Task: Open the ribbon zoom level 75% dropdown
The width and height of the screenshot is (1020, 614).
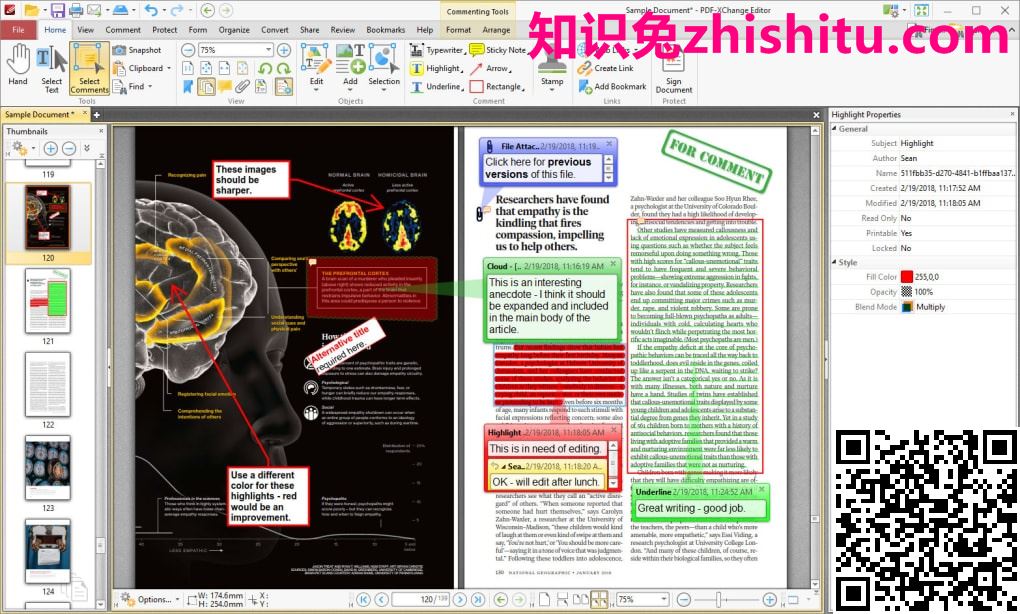Action: pos(268,50)
